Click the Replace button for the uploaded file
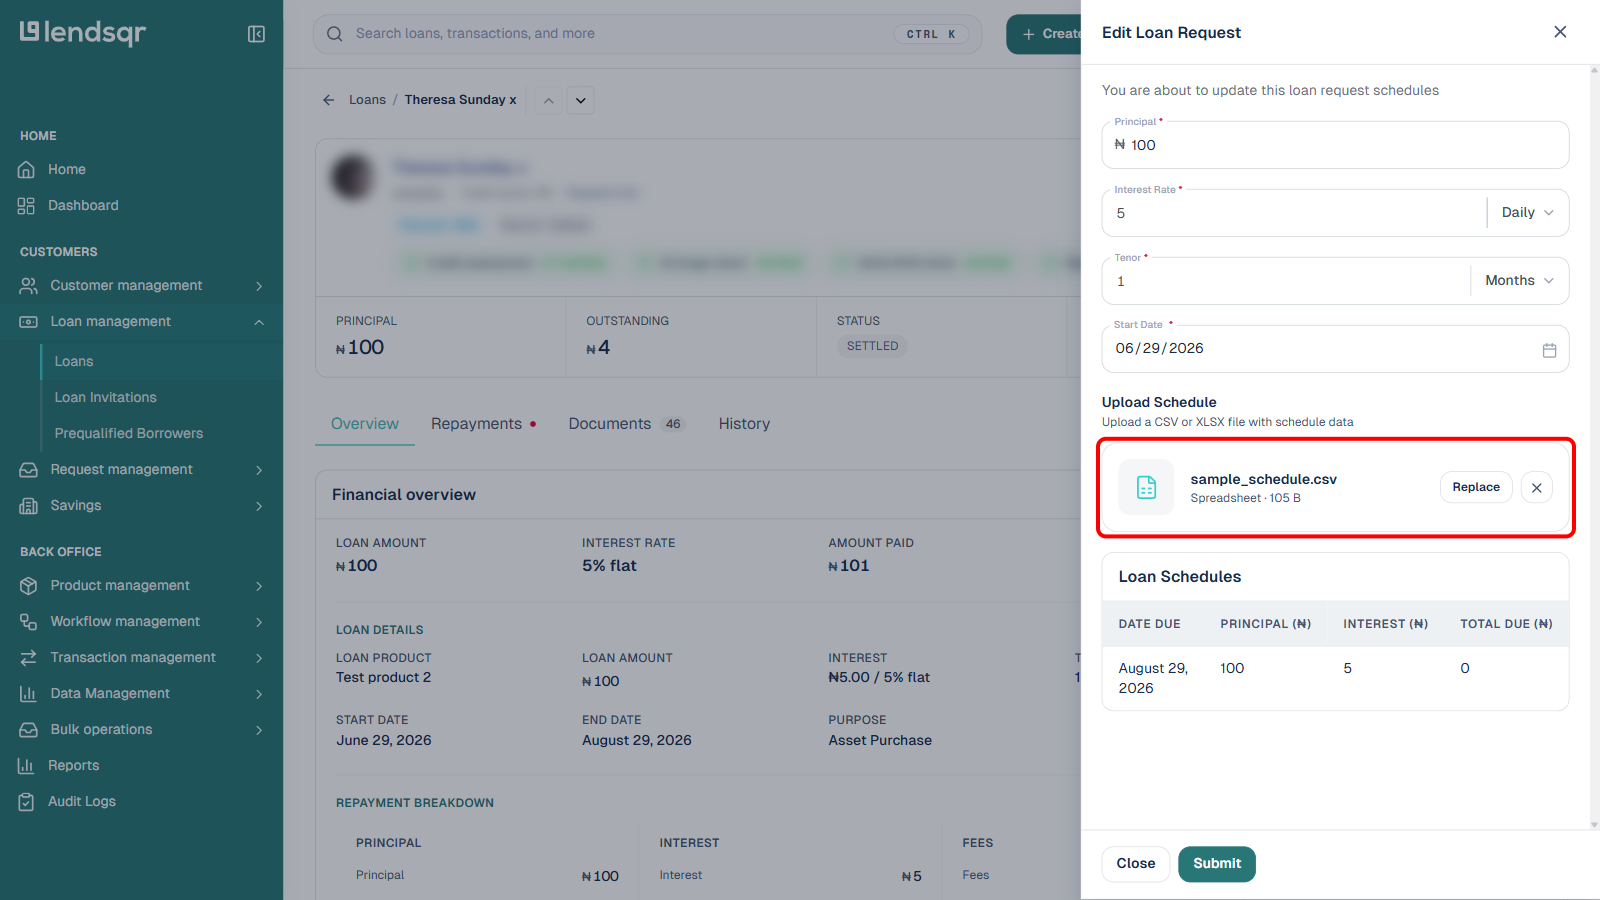 point(1476,488)
